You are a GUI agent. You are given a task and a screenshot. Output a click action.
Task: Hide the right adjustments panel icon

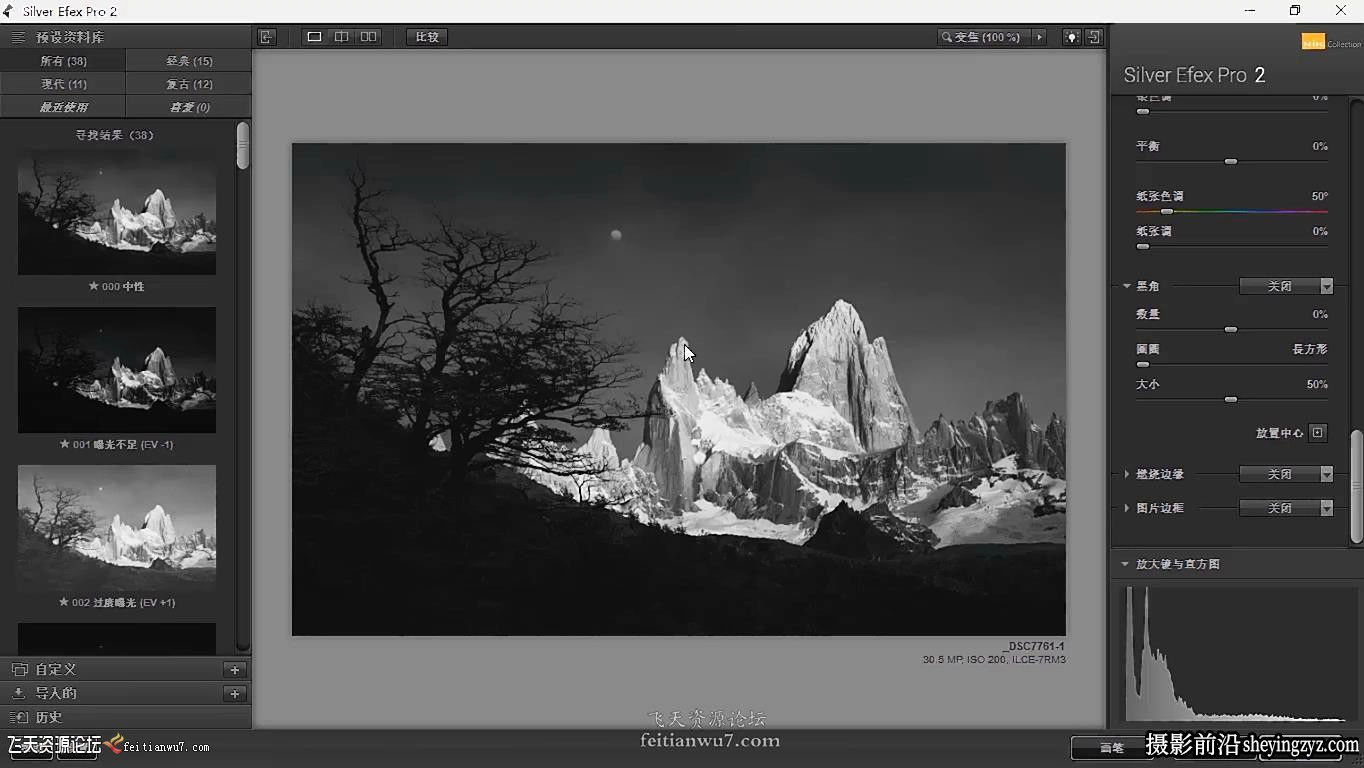[1094, 37]
